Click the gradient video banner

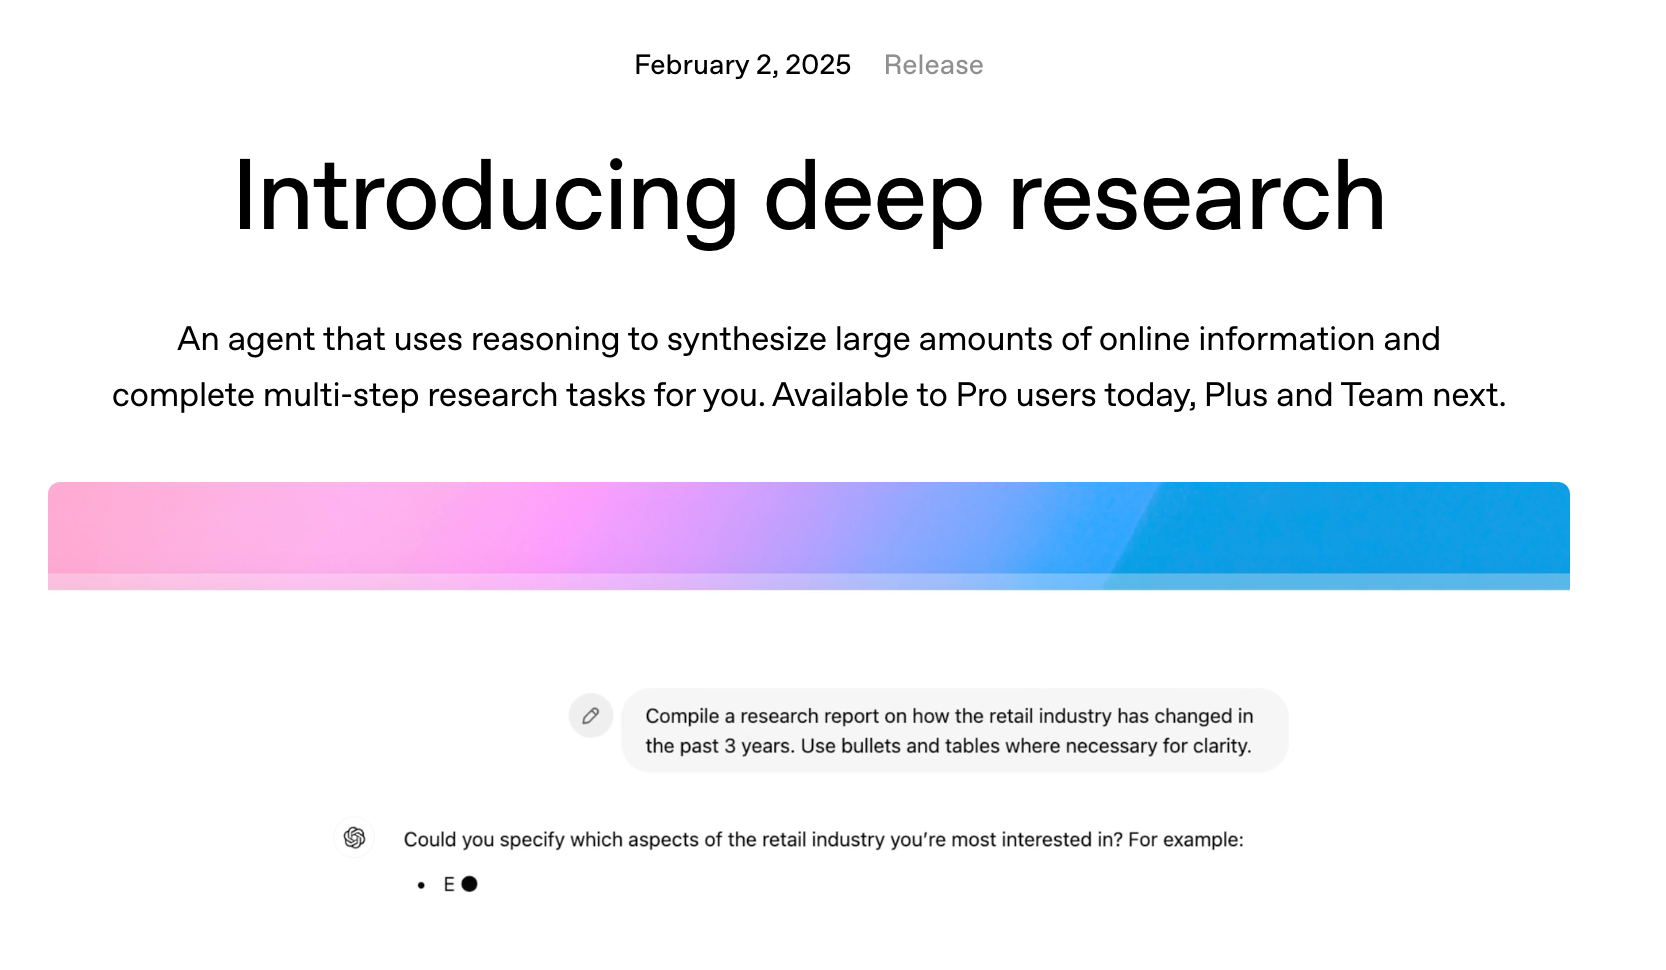pyautogui.click(x=809, y=536)
